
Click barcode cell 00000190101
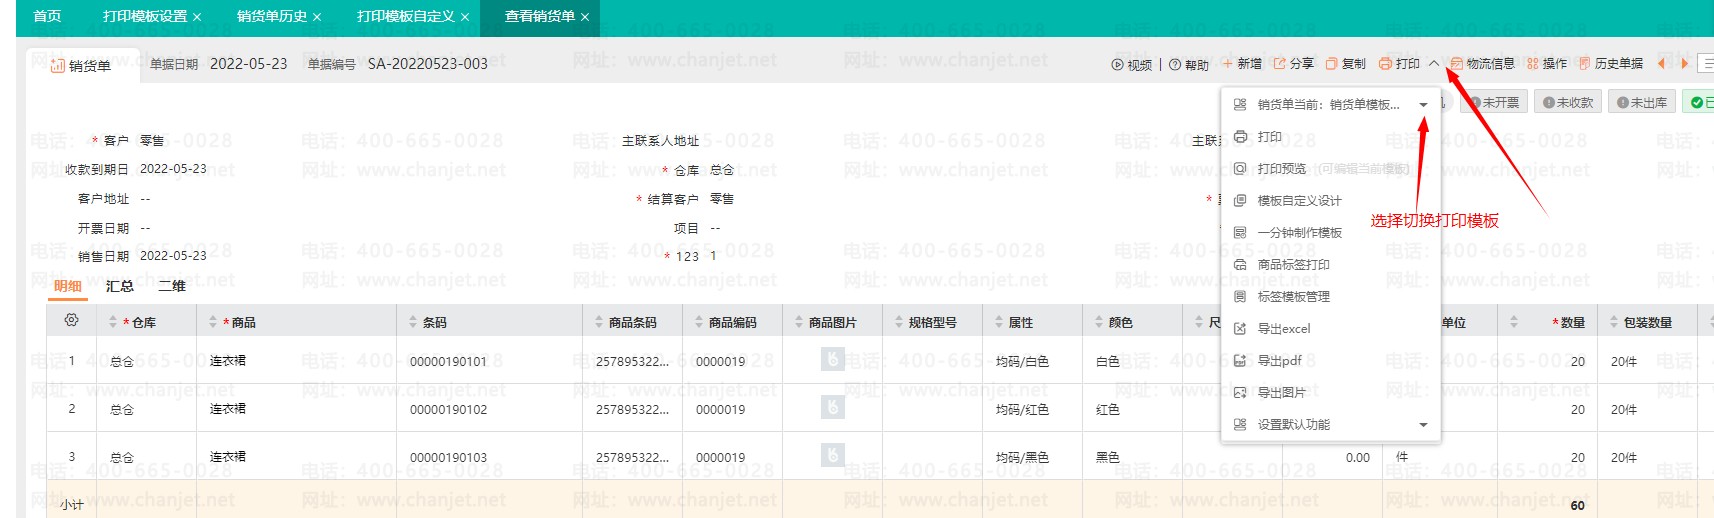point(448,362)
